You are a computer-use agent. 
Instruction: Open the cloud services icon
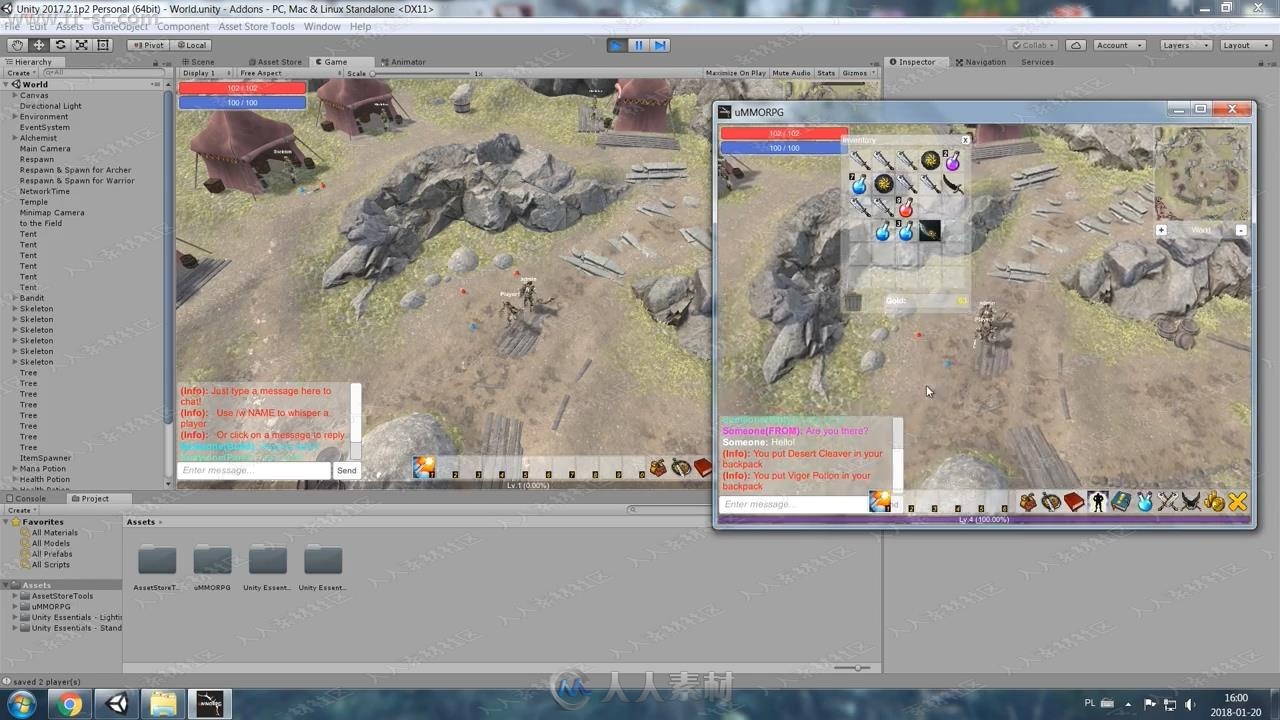(1076, 45)
